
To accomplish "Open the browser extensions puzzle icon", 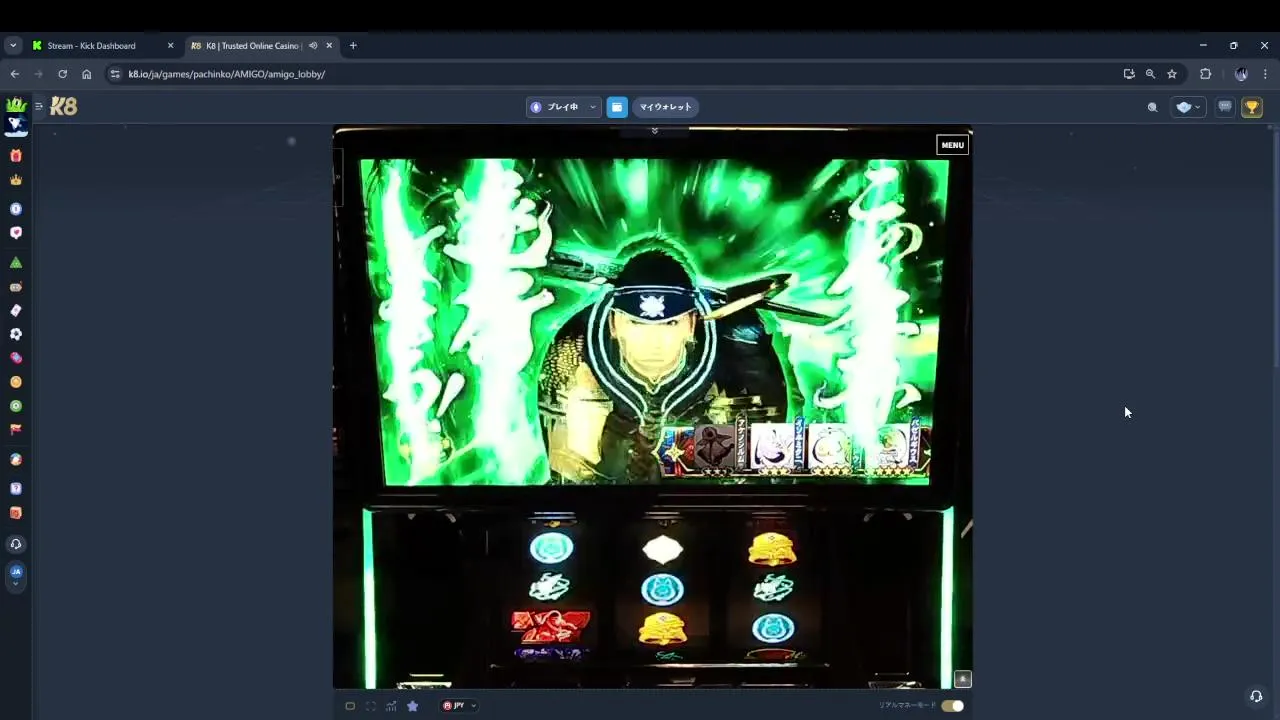I will 1205,74.
